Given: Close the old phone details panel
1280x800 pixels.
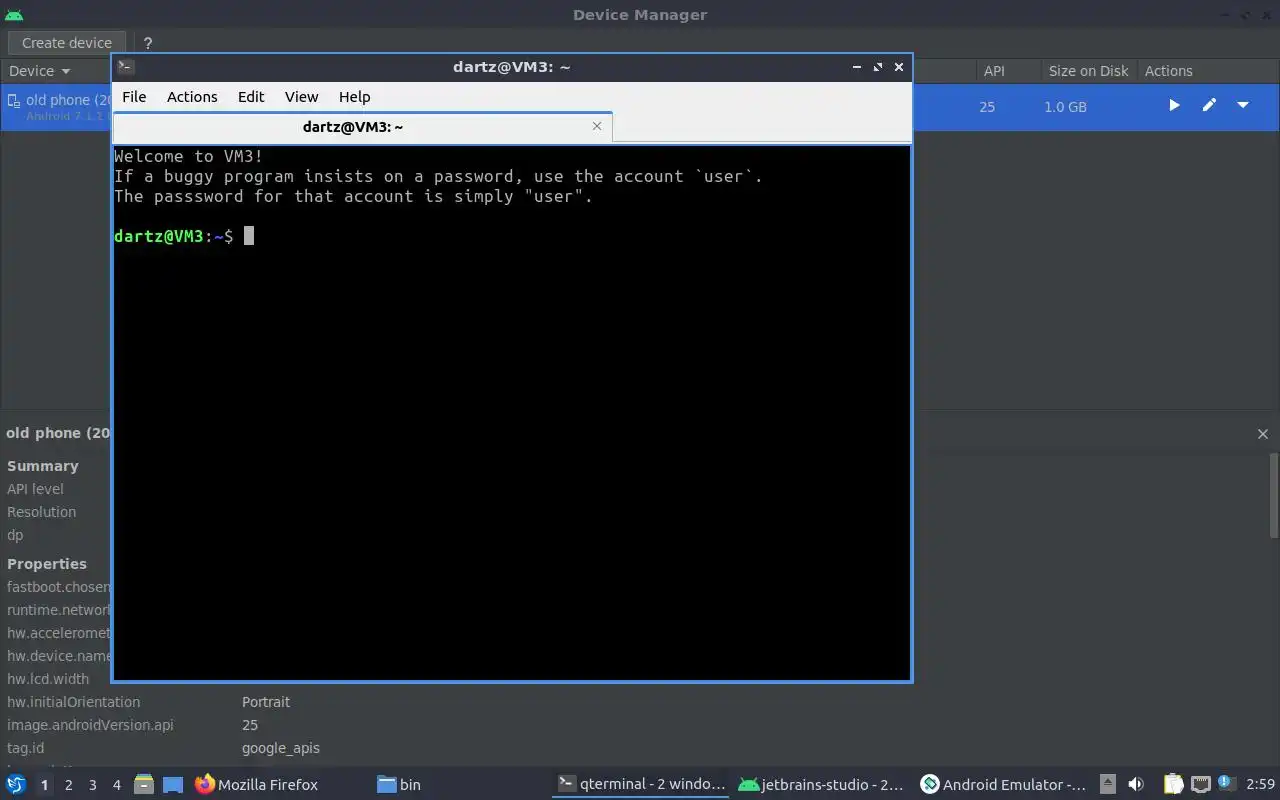Looking at the screenshot, I should point(1263,434).
